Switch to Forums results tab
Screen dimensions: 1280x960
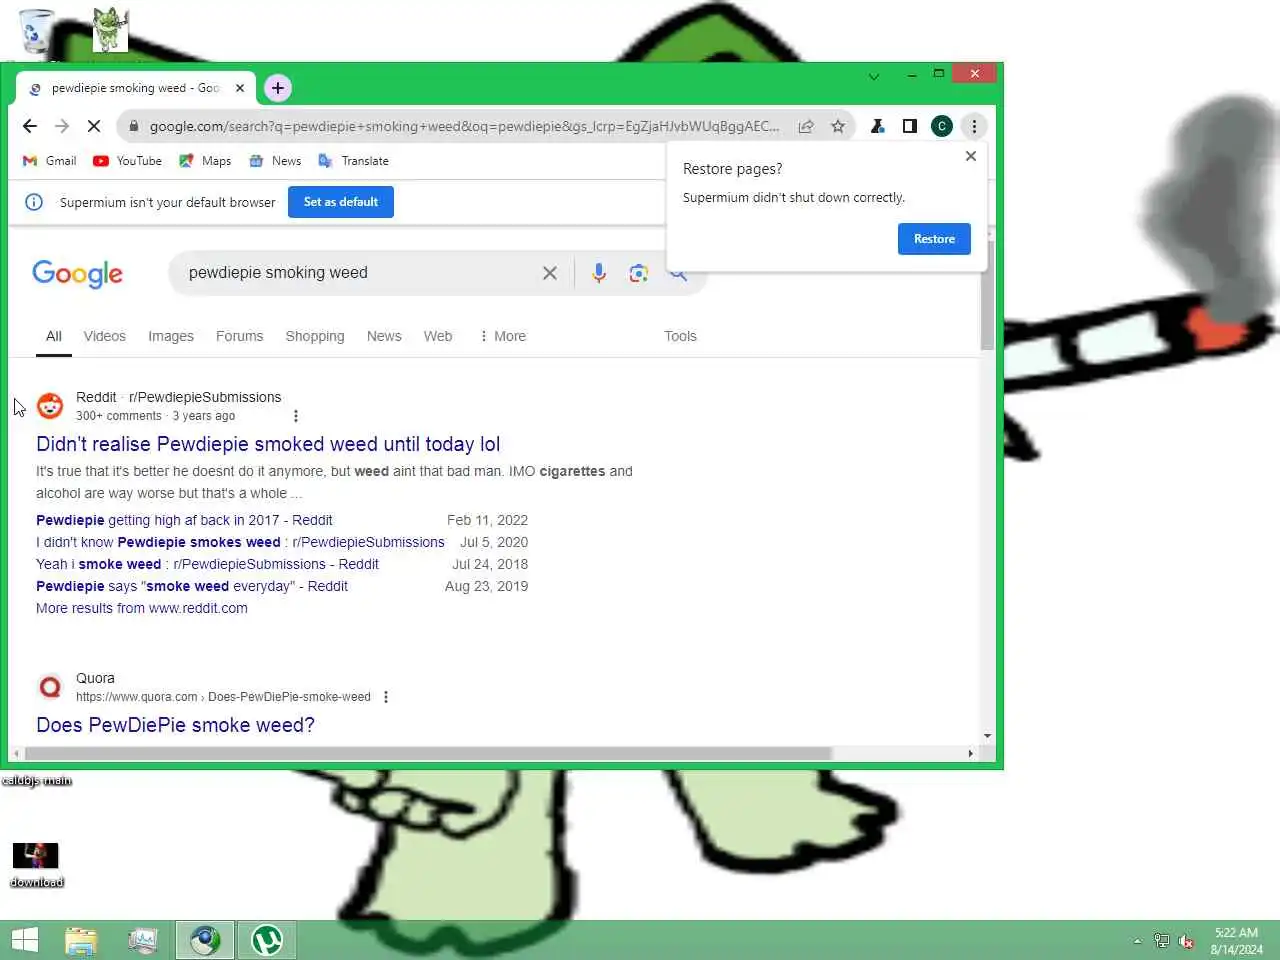coord(240,337)
